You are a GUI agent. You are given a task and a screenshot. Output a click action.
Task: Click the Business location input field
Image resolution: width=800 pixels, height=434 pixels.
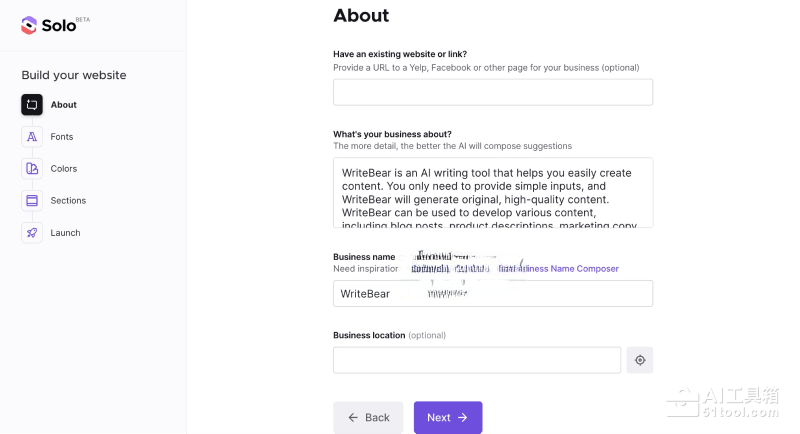pos(476,360)
